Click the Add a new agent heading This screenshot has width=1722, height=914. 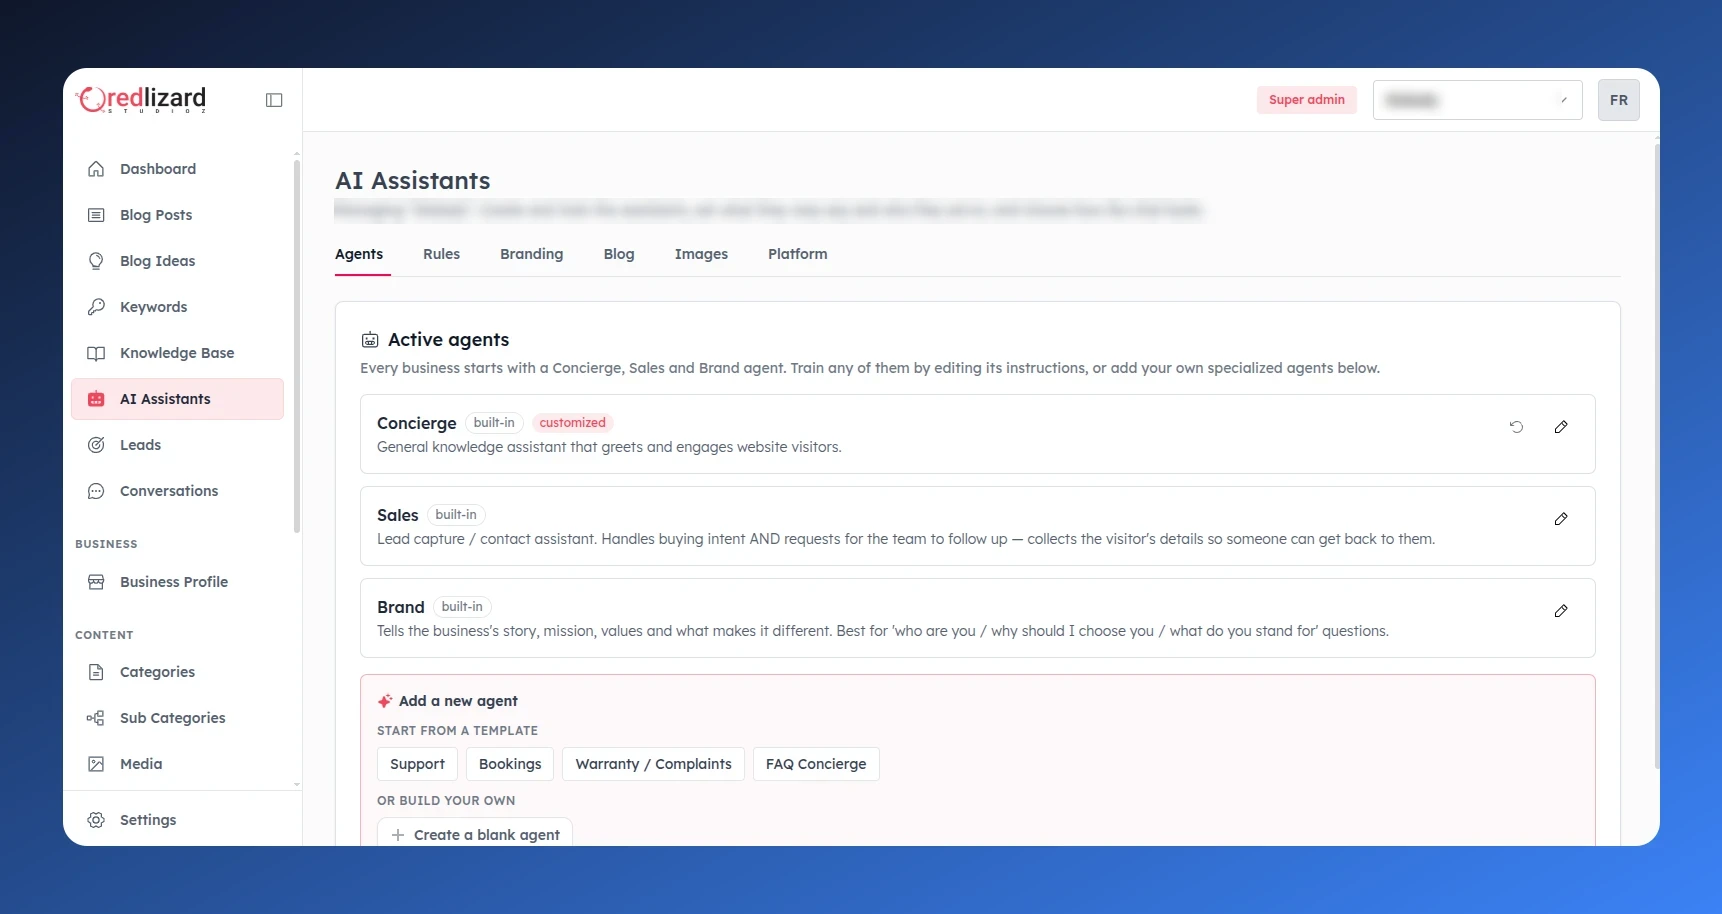[x=458, y=701]
